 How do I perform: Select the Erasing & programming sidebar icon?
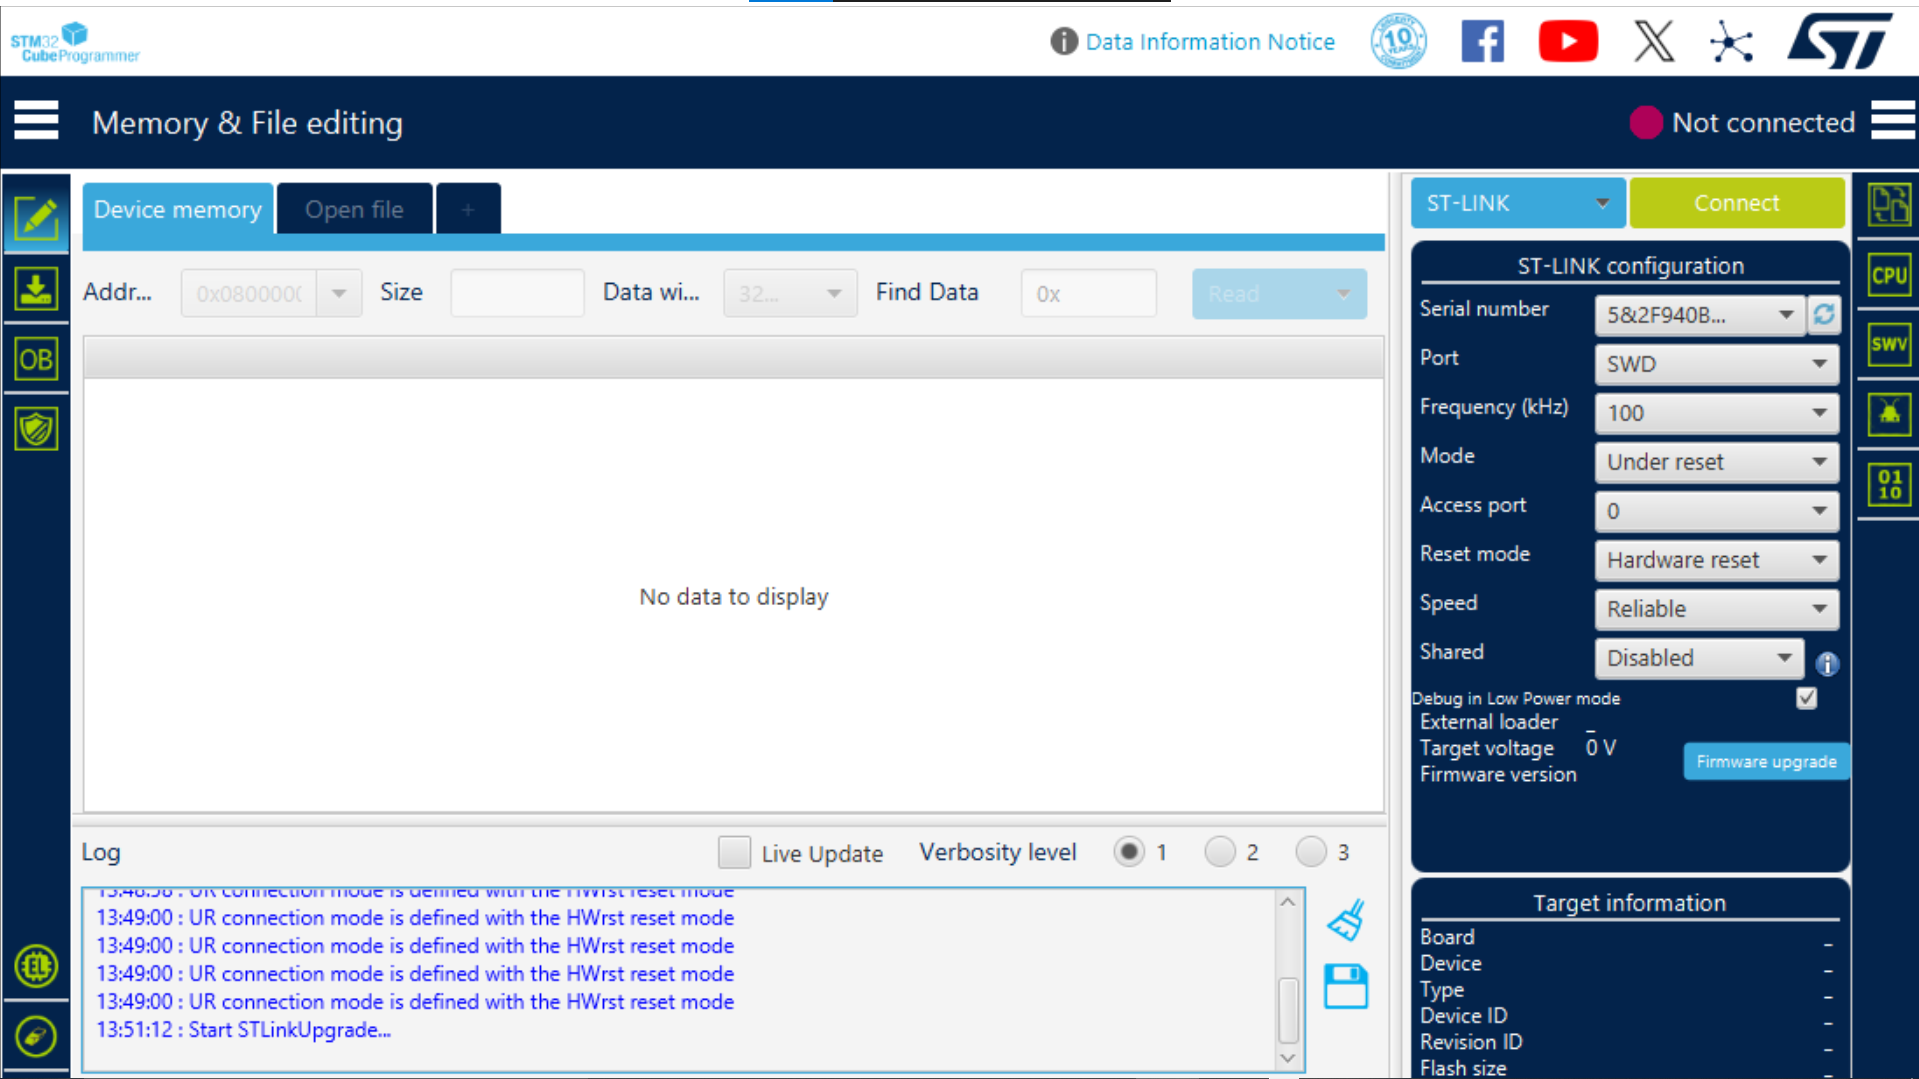(37, 290)
